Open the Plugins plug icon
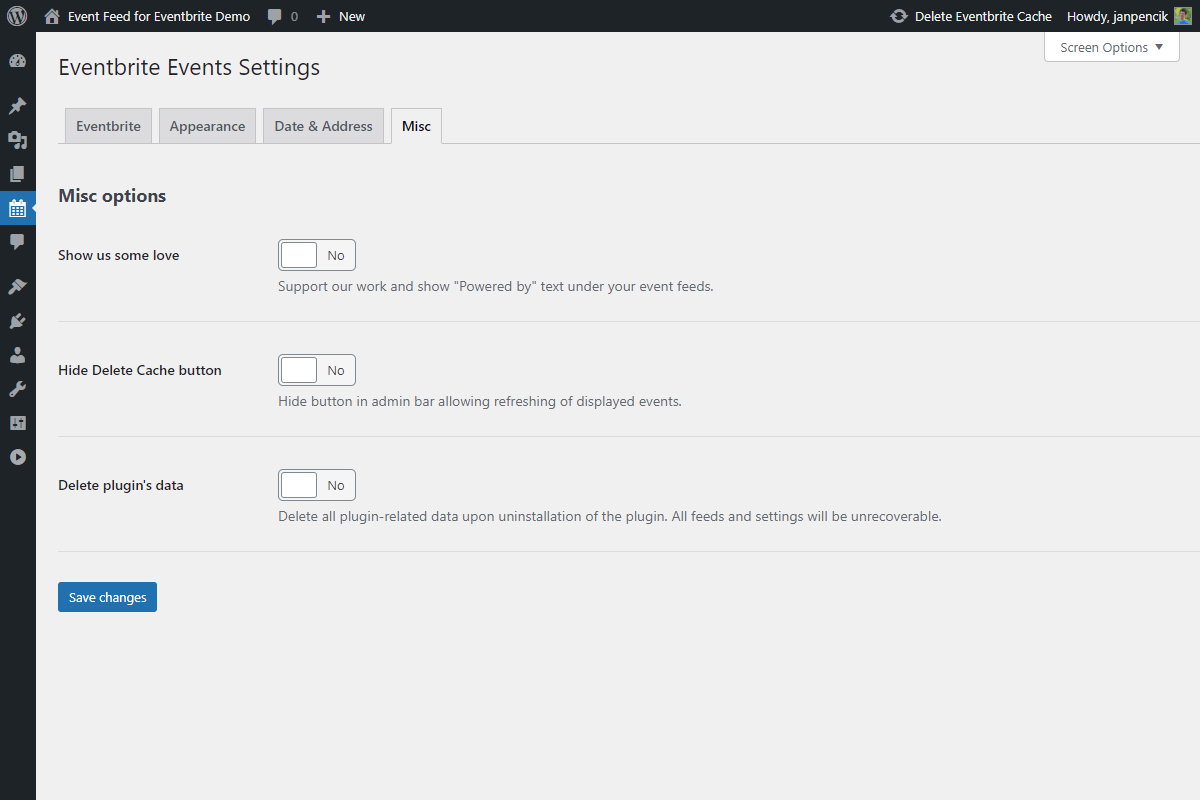Image resolution: width=1200 pixels, height=800 pixels. 17,321
